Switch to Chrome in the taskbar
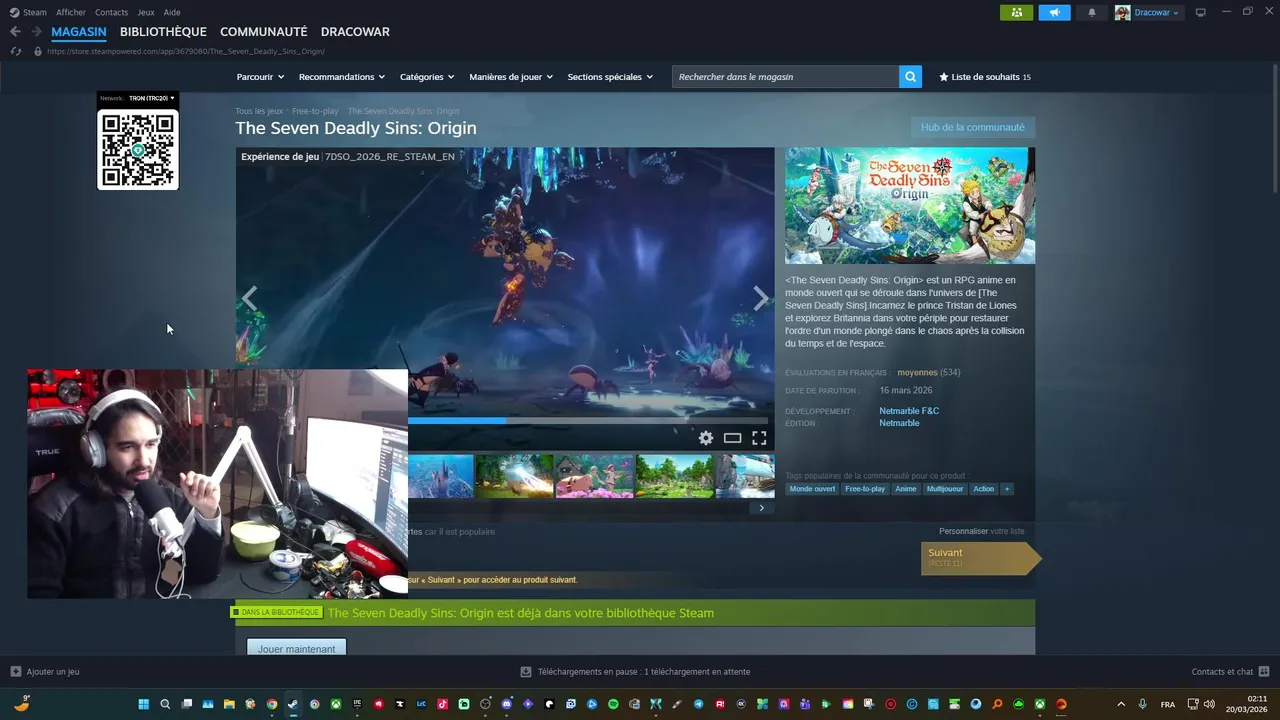This screenshot has height=720, width=1280. click(271, 704)
